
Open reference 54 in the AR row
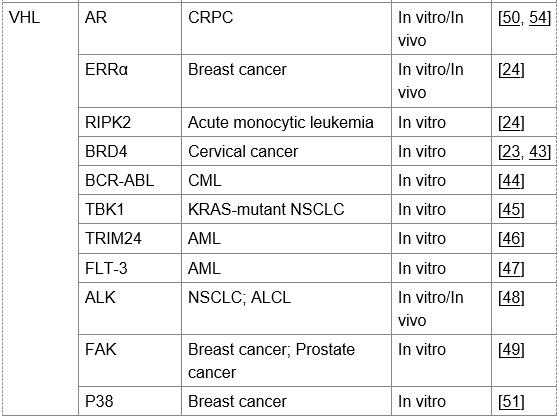[x=538, y=18]
